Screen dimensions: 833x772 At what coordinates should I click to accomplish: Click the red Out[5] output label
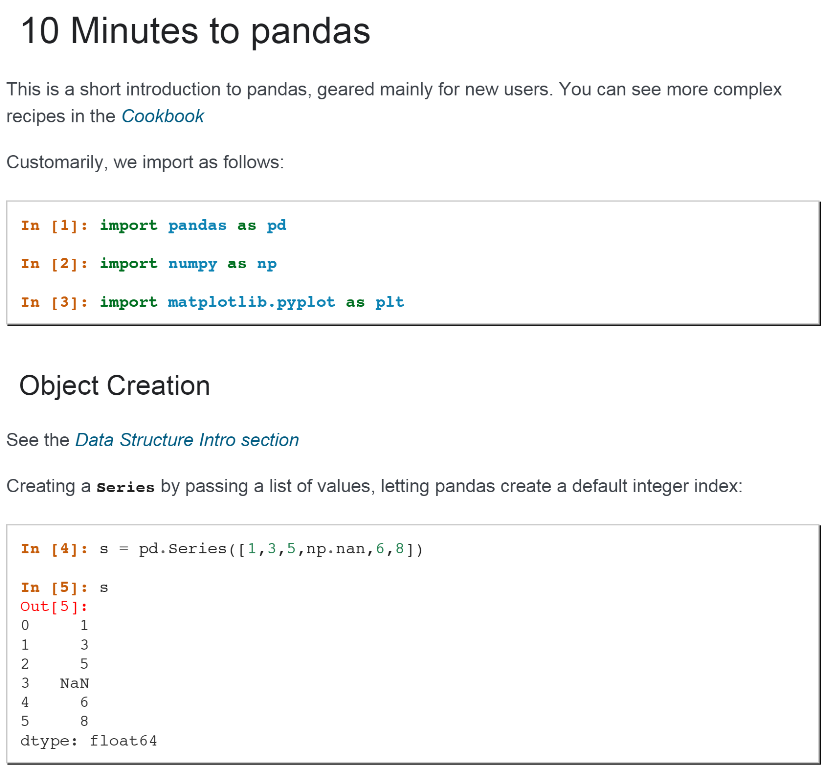(54, 607)
